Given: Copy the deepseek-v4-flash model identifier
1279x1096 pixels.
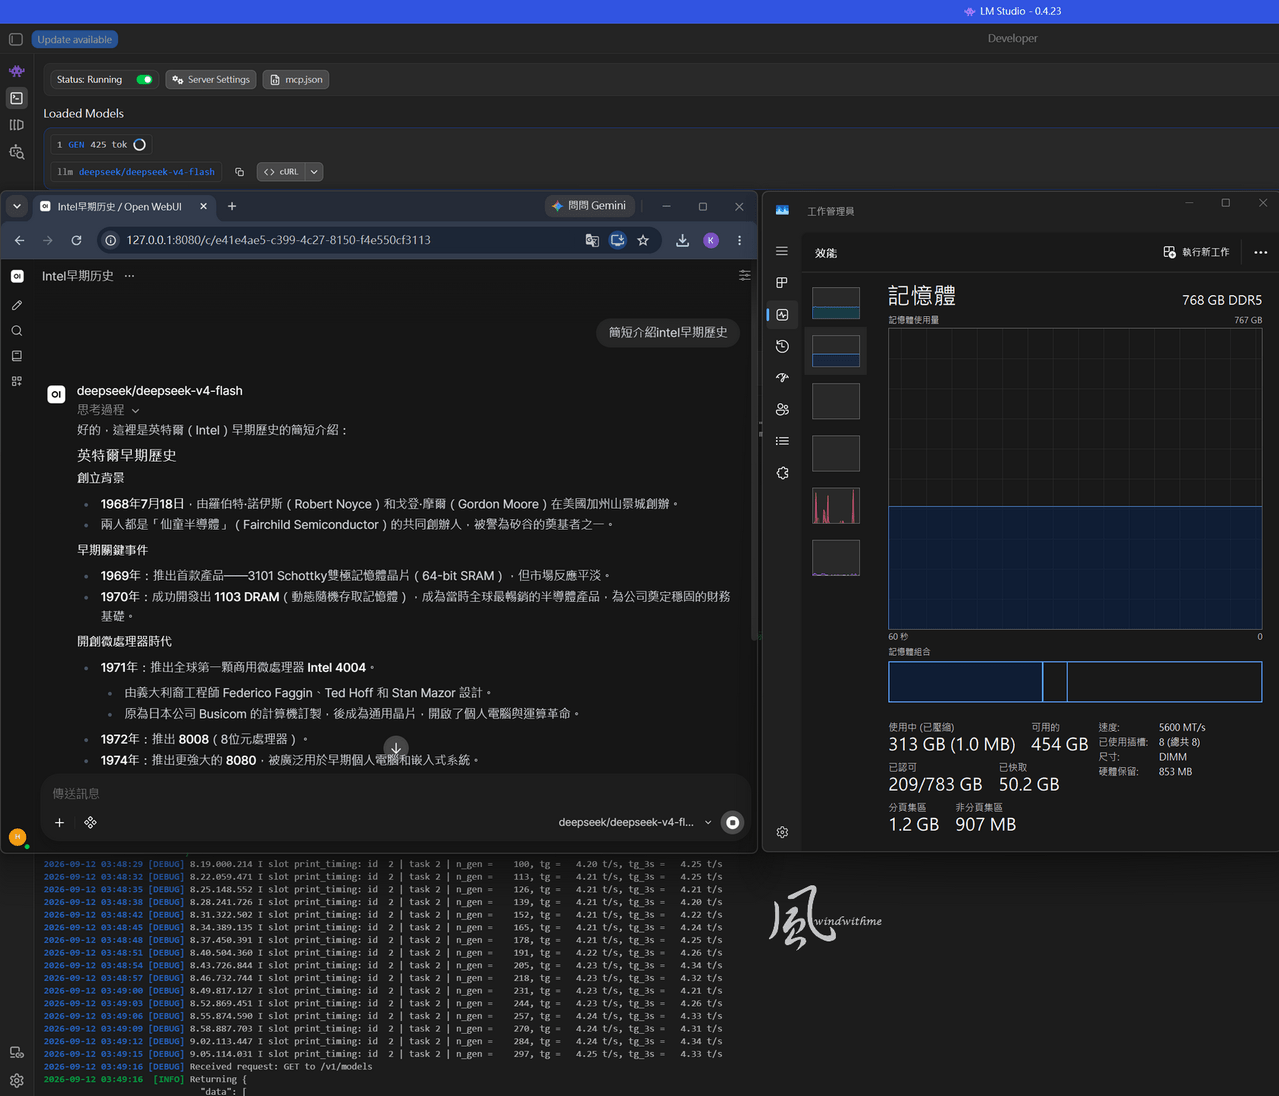Looking at the screenshot, I should [239, 172].
